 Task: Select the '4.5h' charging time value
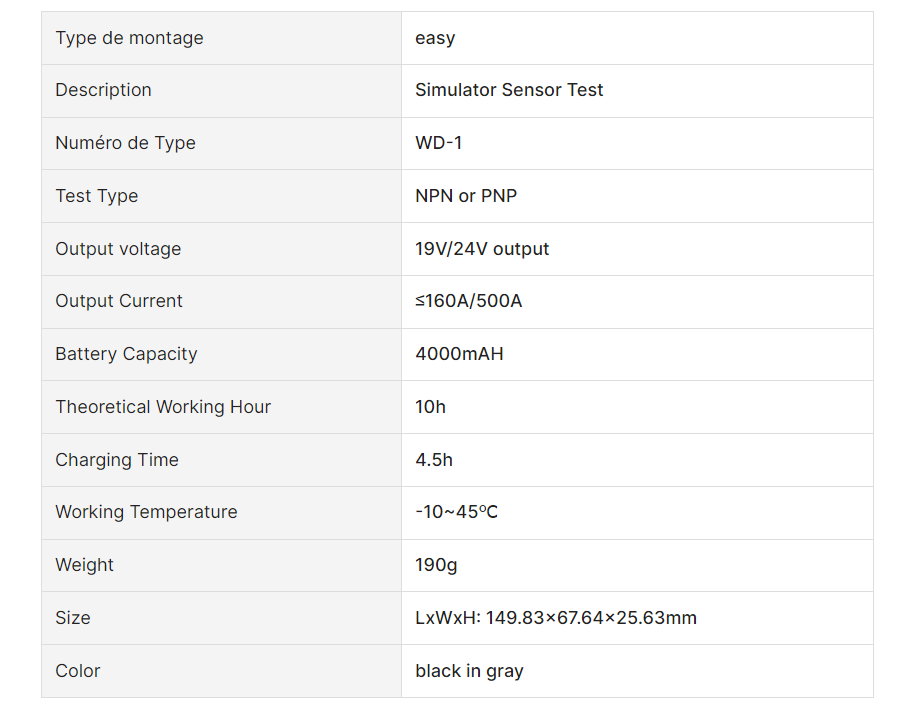click(x=434, y=460)
